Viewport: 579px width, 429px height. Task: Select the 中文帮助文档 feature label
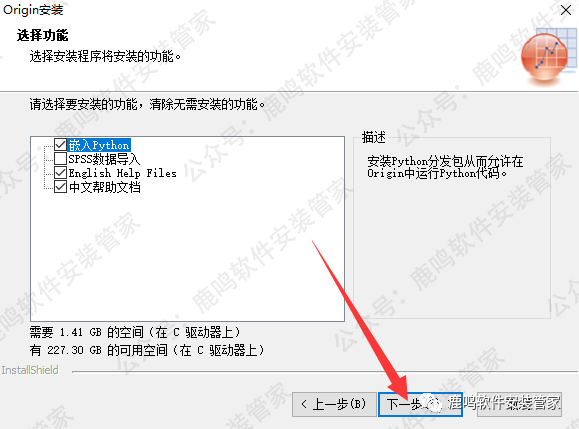[105, 187]
